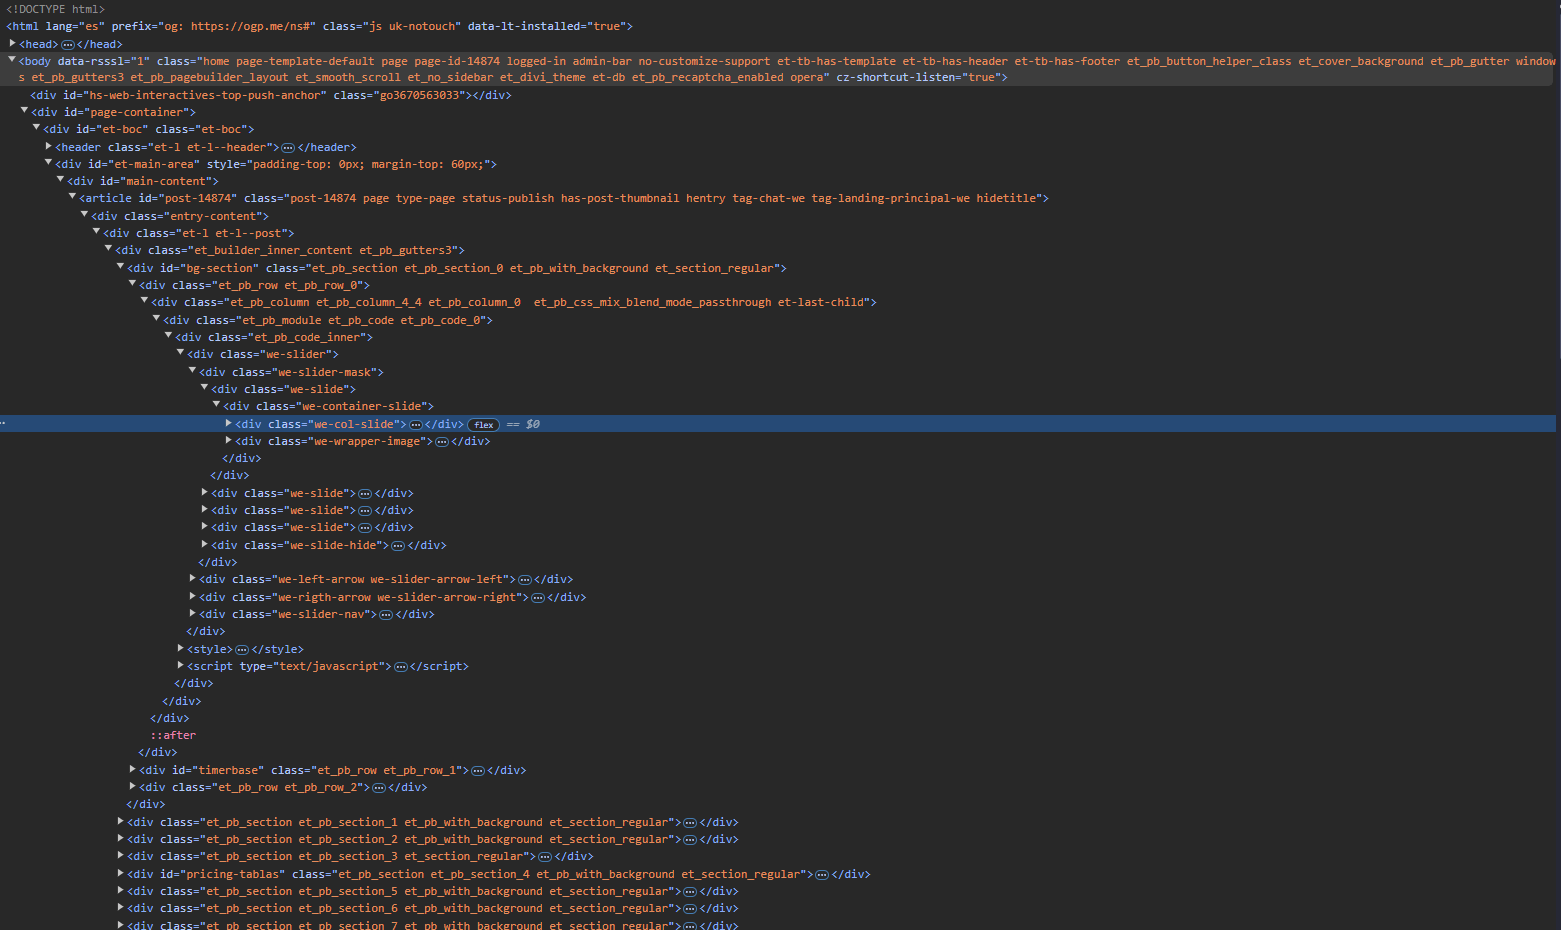Expand the we-col-slide div triangle
Viewport: 1561px width, 930px height.
(229, 423)
